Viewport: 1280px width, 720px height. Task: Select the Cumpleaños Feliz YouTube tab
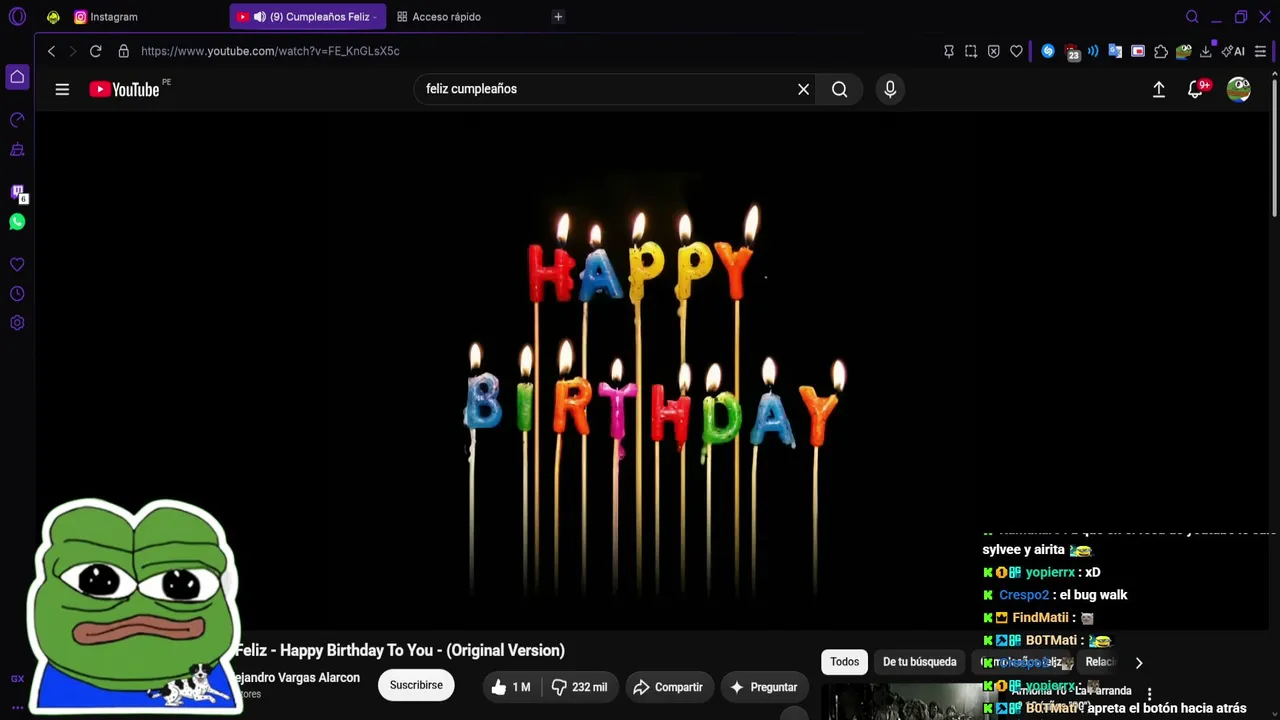click(x=308, y=17)
